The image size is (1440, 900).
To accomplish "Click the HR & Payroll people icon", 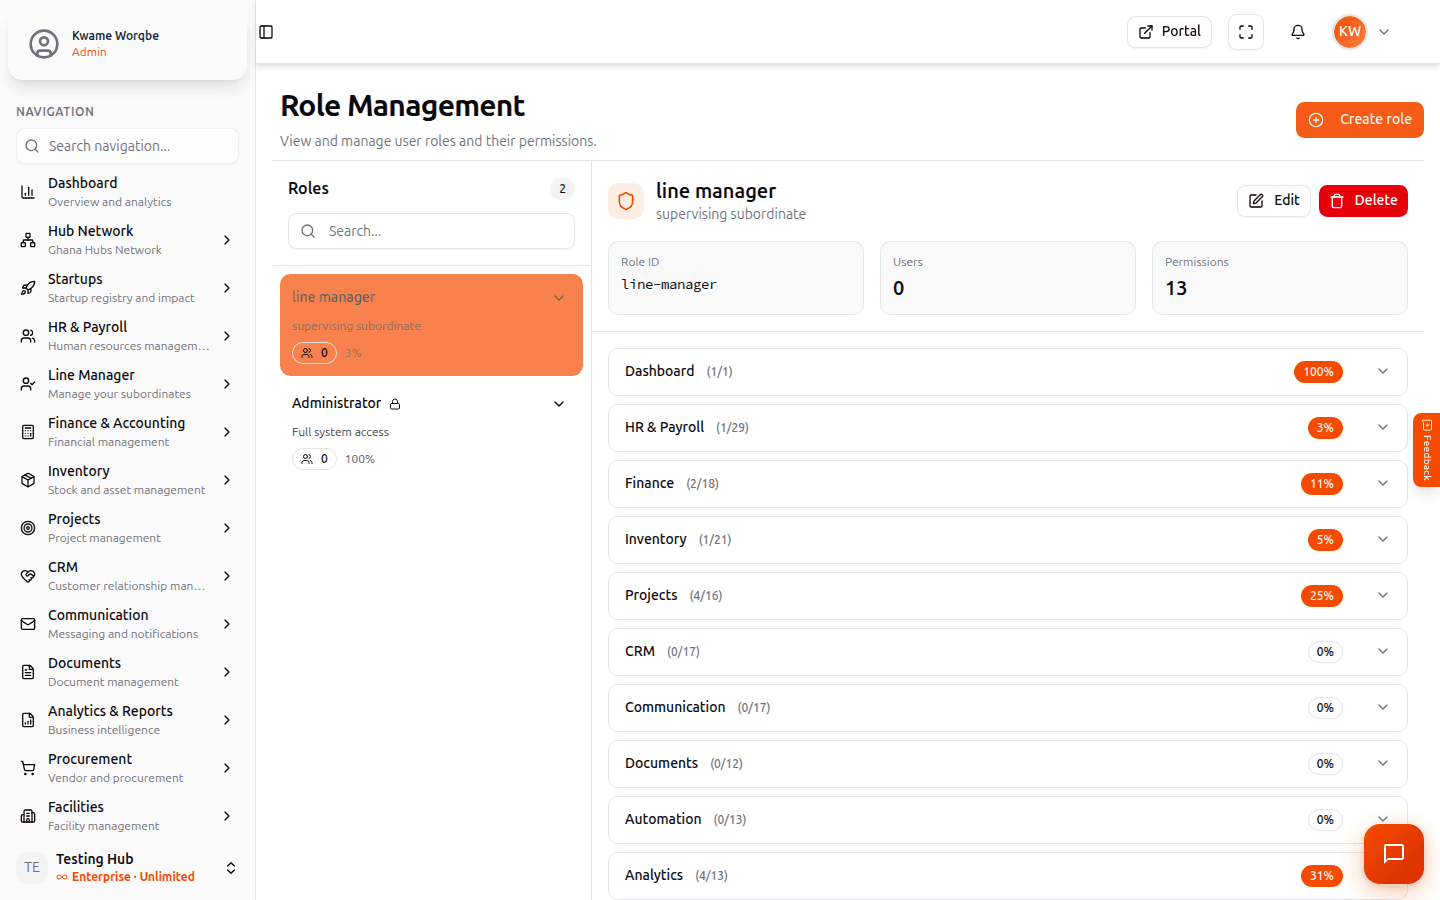I will (x=28, y=336).
